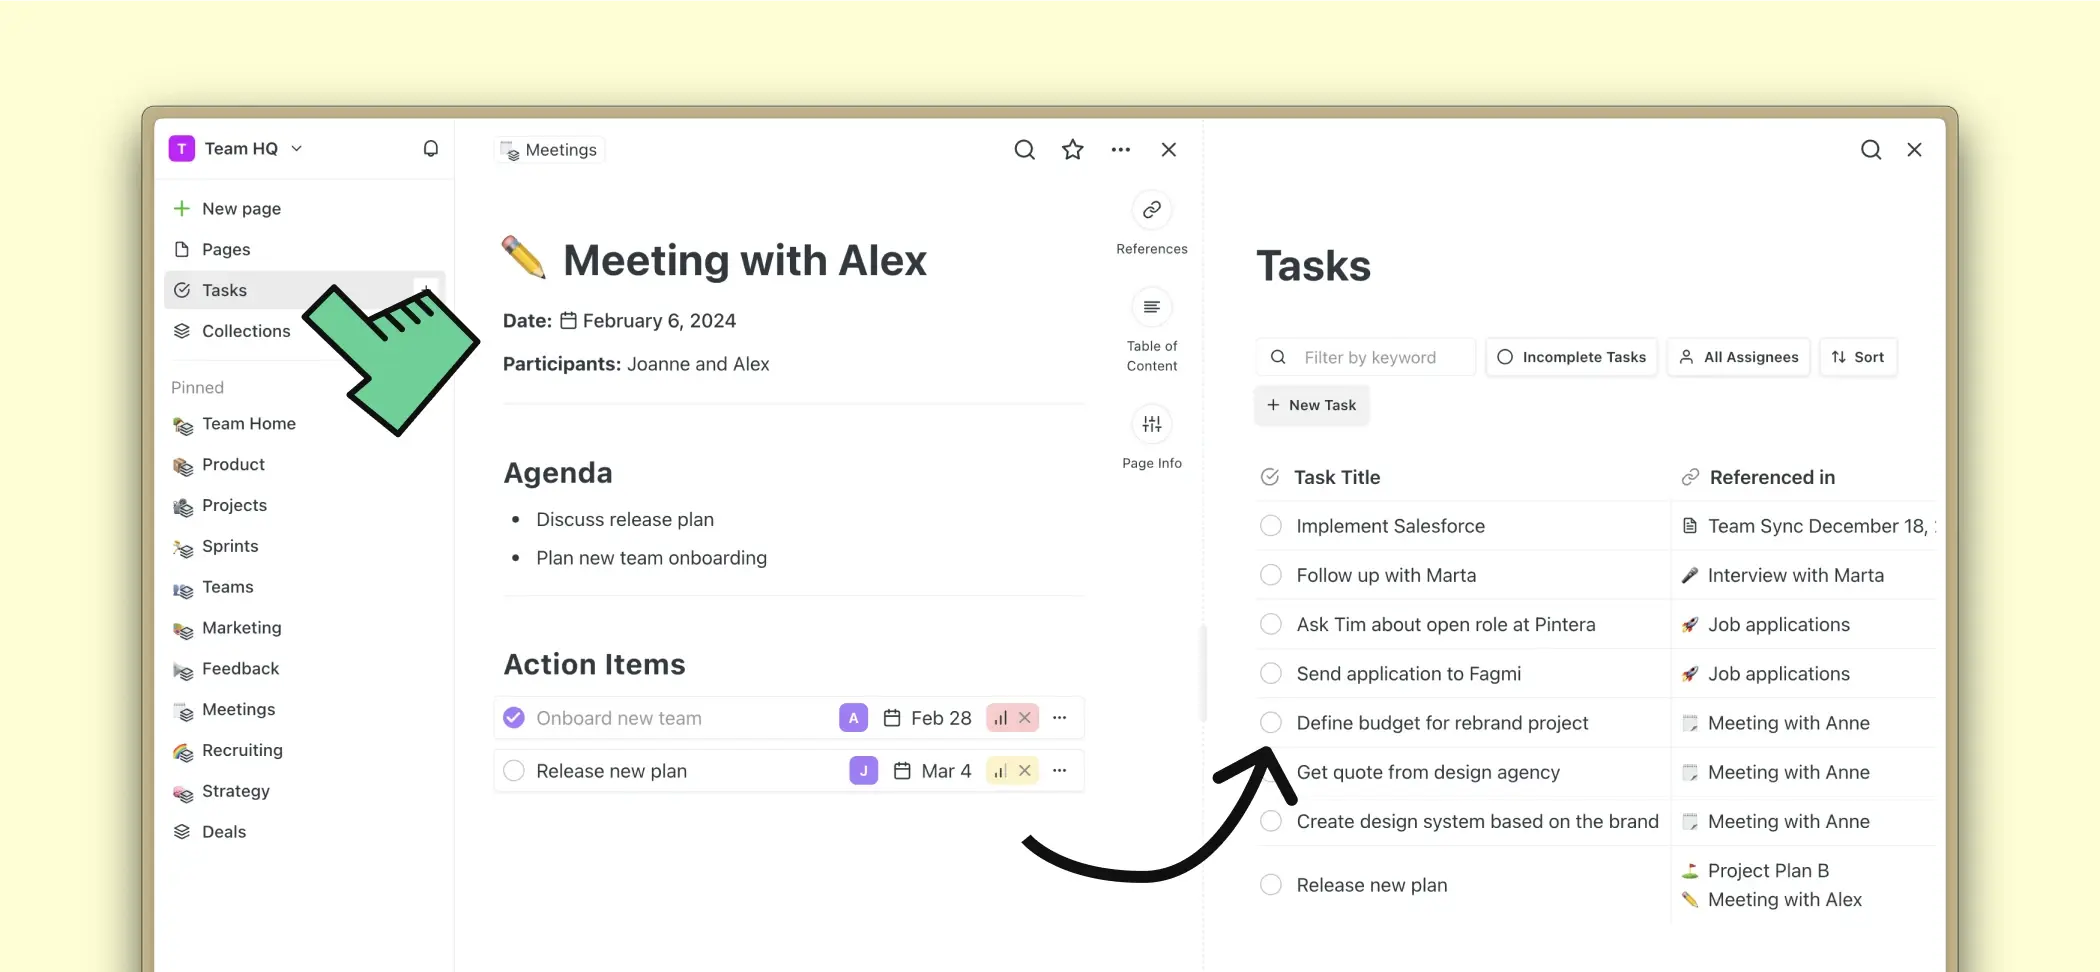
Task: Open the References panel icon
Action: (x=1151, y=210)
